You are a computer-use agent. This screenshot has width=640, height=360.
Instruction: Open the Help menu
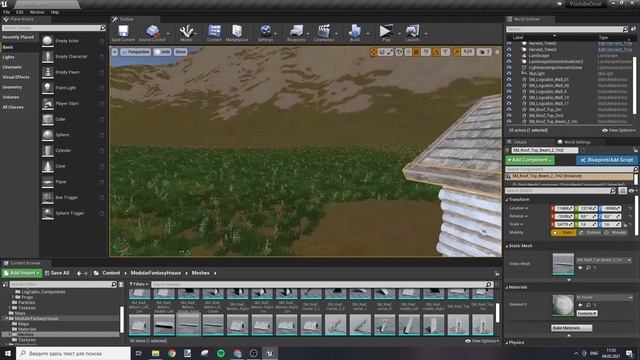pos(55,12)
